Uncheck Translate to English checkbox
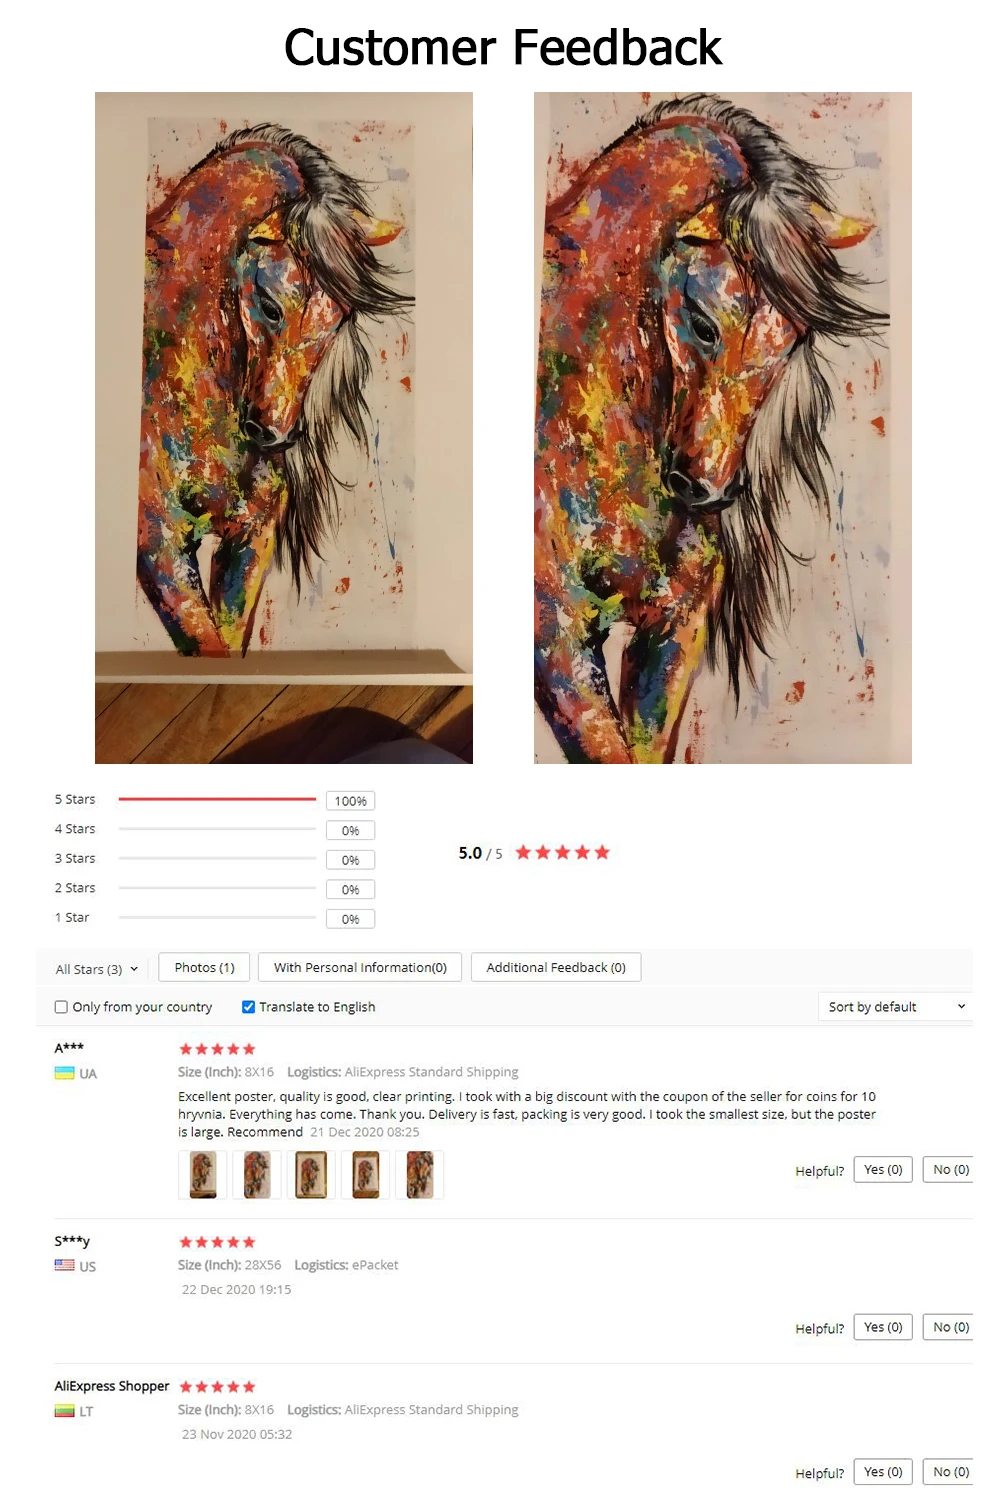The height and width of the screenshot is (1500, 1000). pyautogui.click(x=248, y=1007)
